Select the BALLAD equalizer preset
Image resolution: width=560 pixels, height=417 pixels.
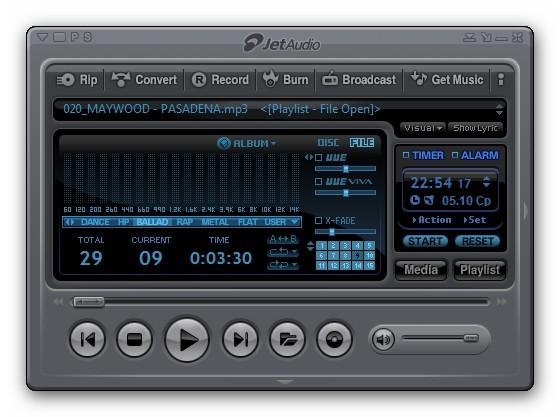(152, 222)
